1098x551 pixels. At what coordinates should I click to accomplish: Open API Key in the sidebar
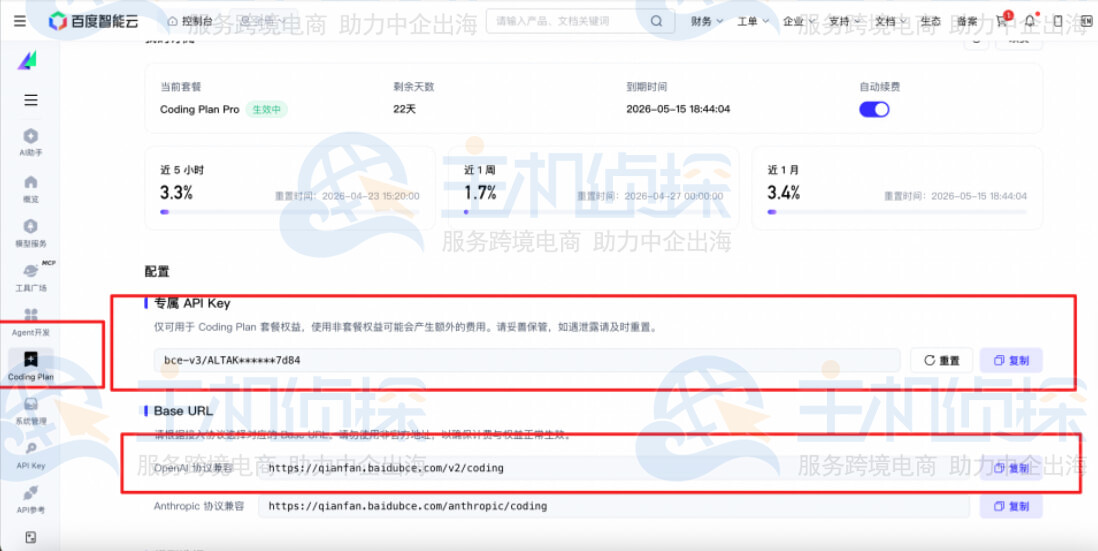[31, 456]
